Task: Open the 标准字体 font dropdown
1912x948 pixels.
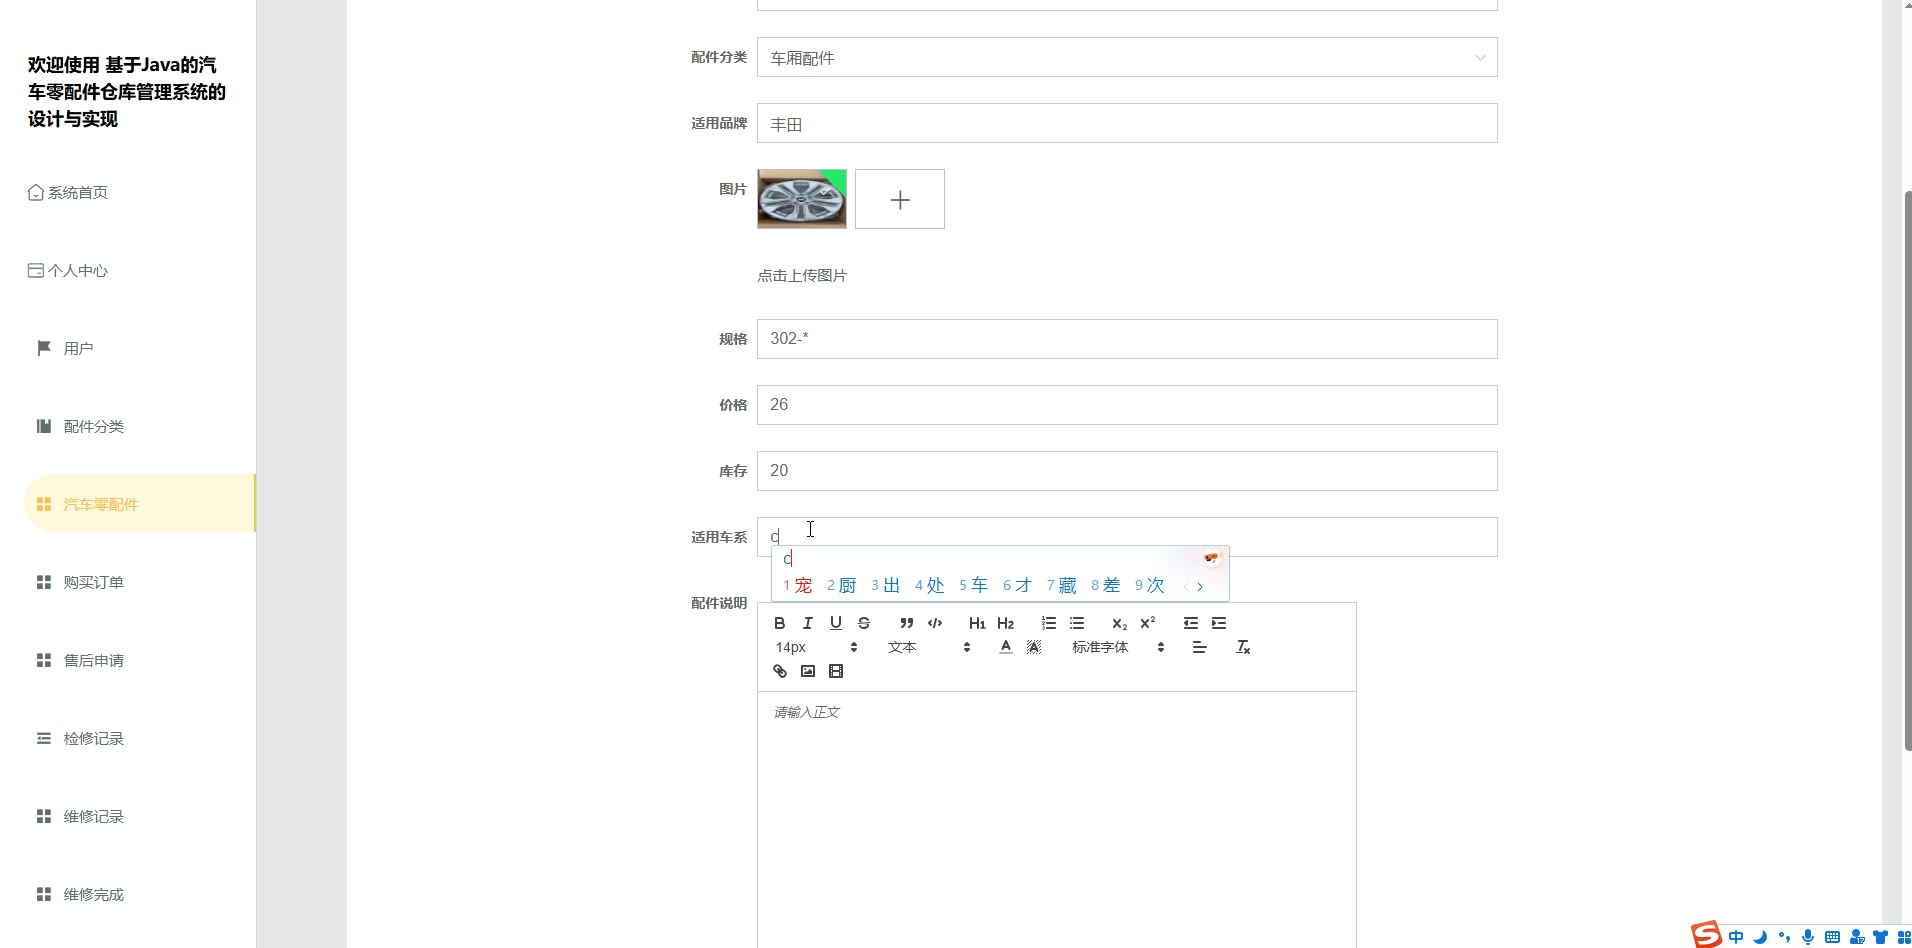Action: [x=1118, y=647]
